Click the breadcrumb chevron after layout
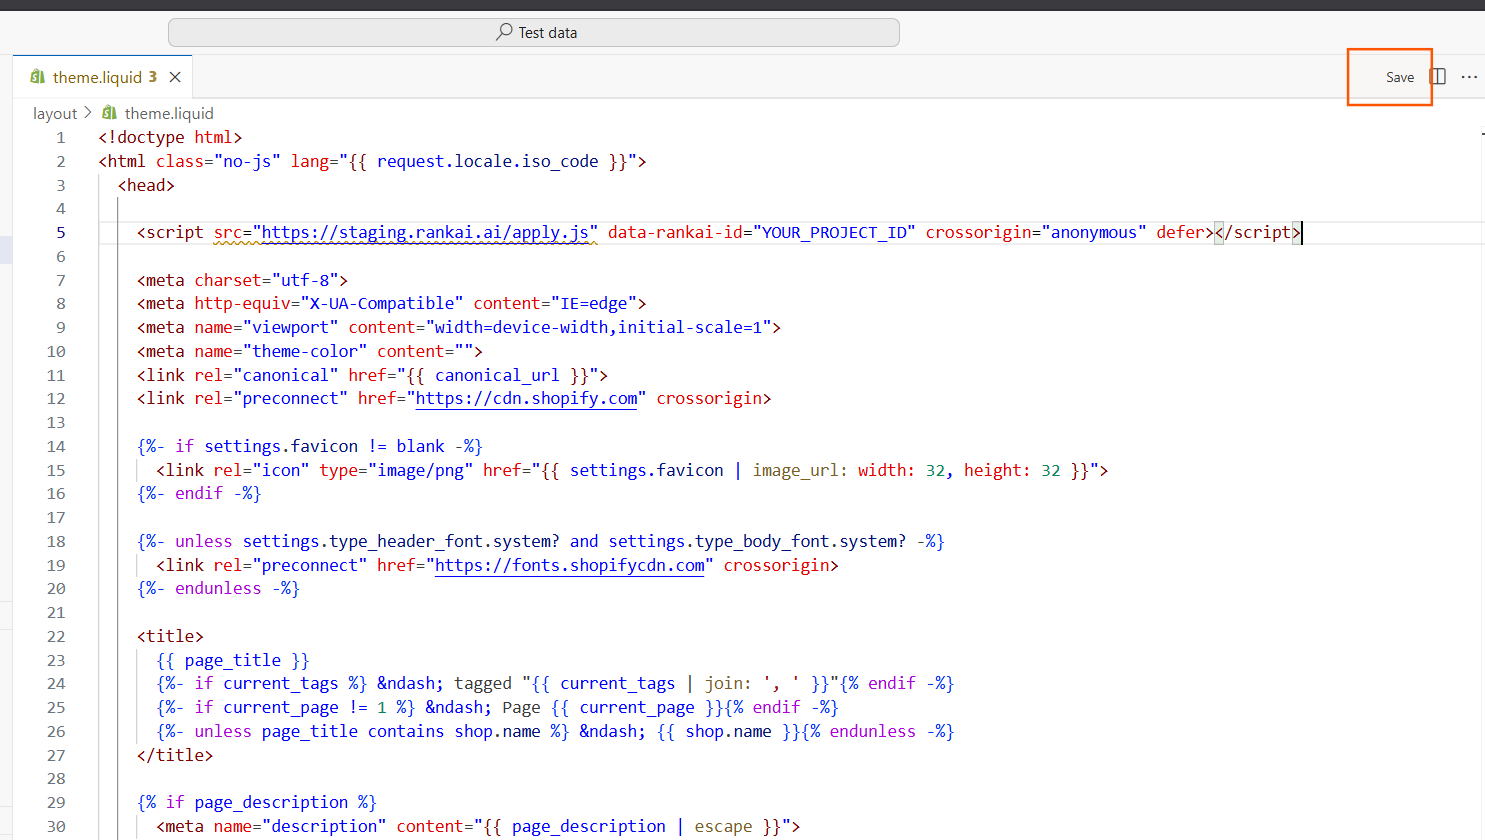This screenshot has height=840, width=1485. 88,113
